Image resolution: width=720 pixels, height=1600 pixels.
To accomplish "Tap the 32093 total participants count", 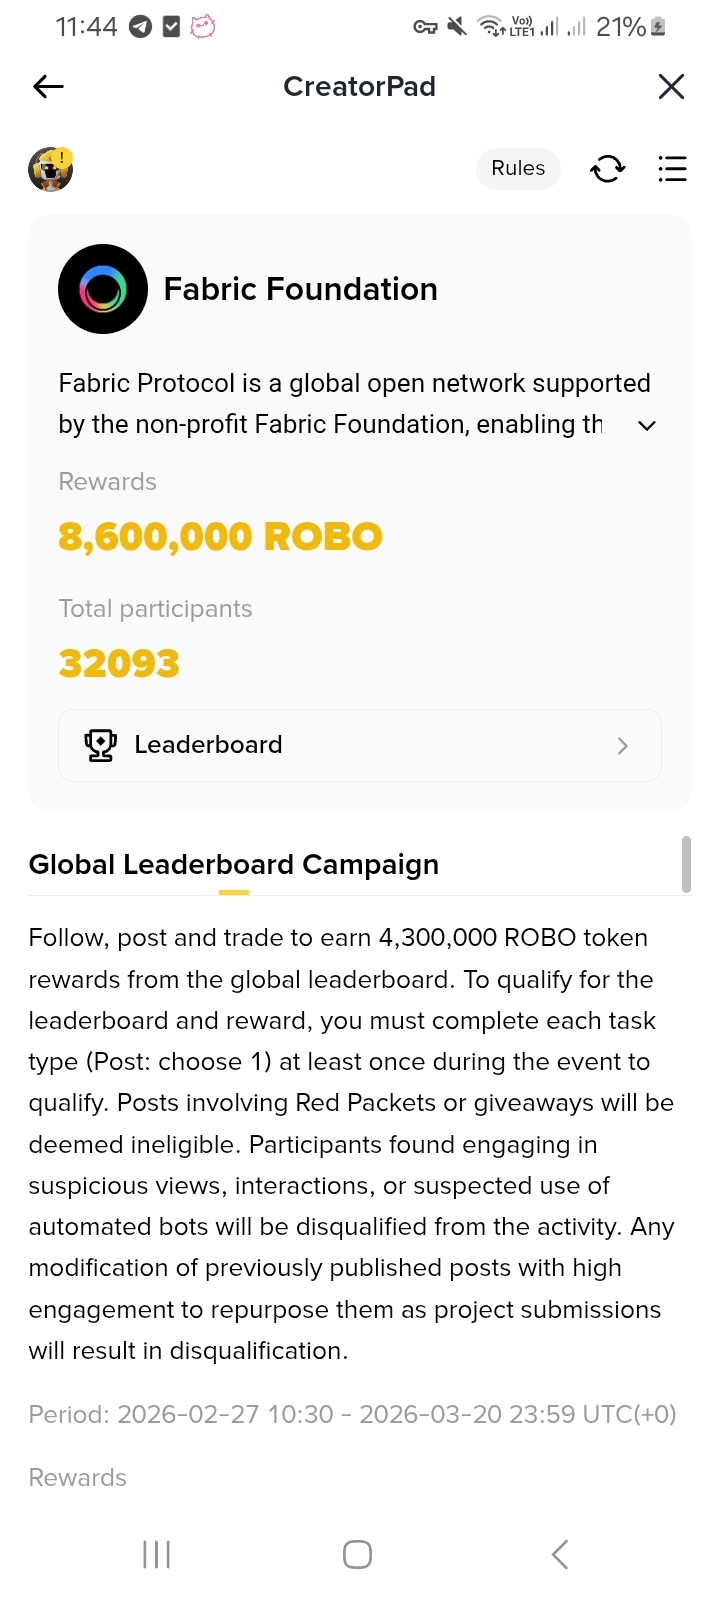I will 119,664.
